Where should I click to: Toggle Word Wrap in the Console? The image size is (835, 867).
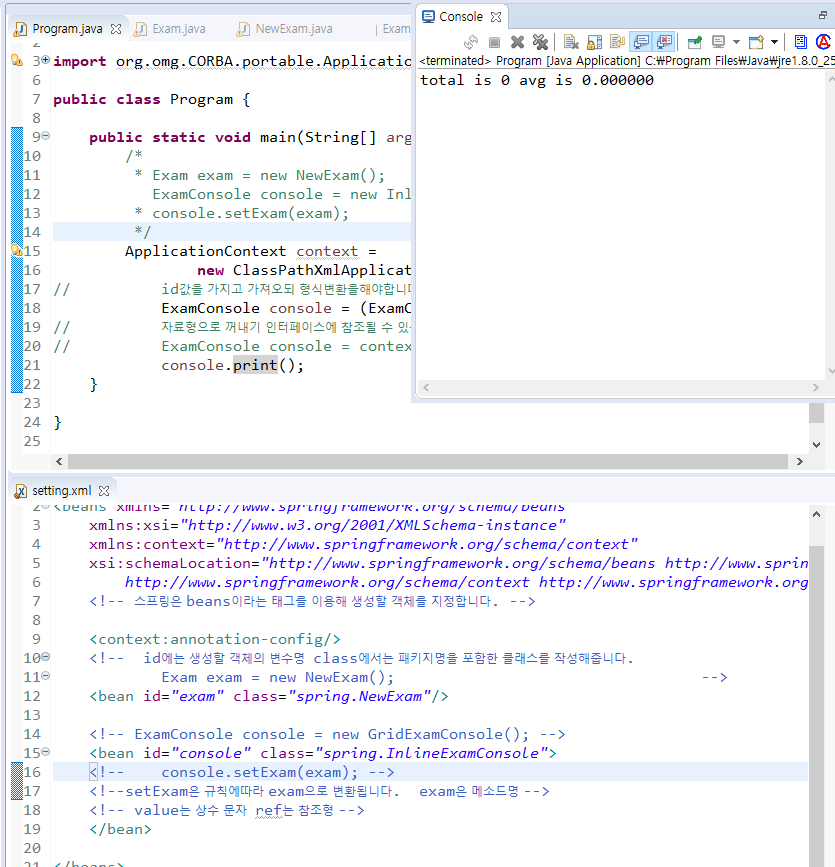[617, 42]
